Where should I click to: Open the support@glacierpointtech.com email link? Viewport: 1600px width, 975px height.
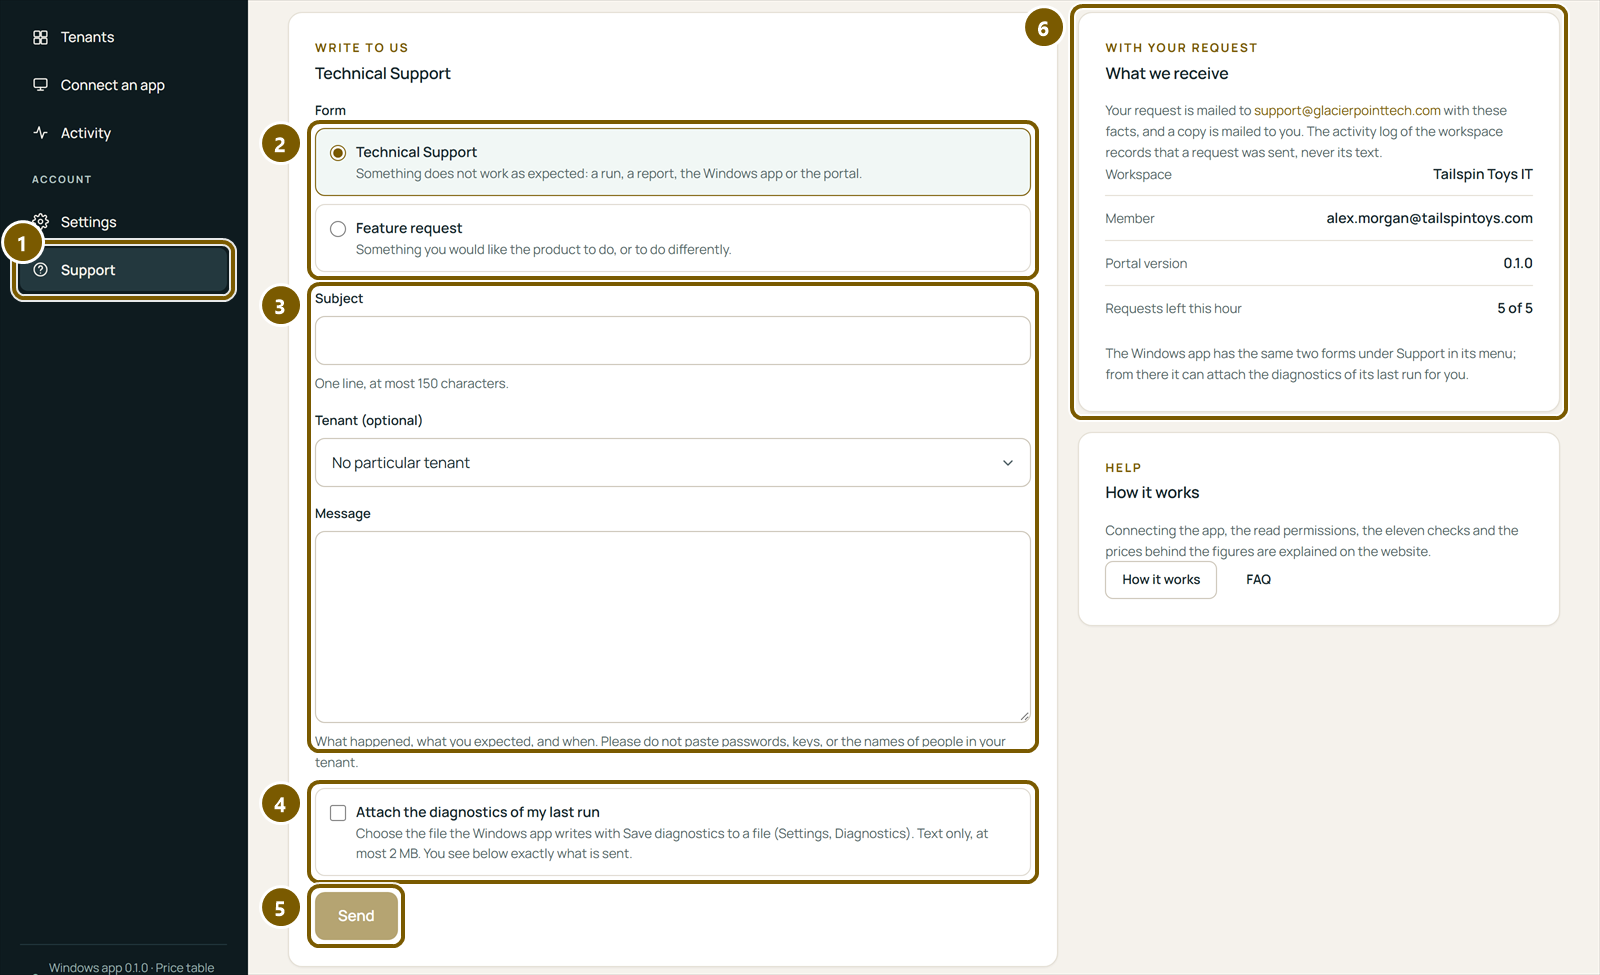(1347, 111)
